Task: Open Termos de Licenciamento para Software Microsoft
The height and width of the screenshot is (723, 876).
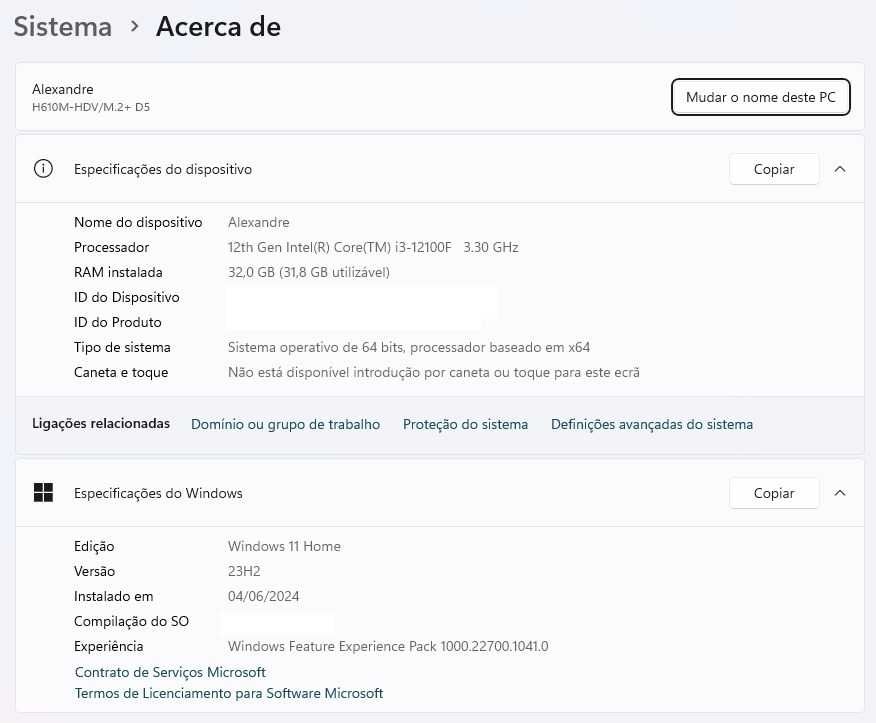Action: pyautogui.click(x=229, y=693)
